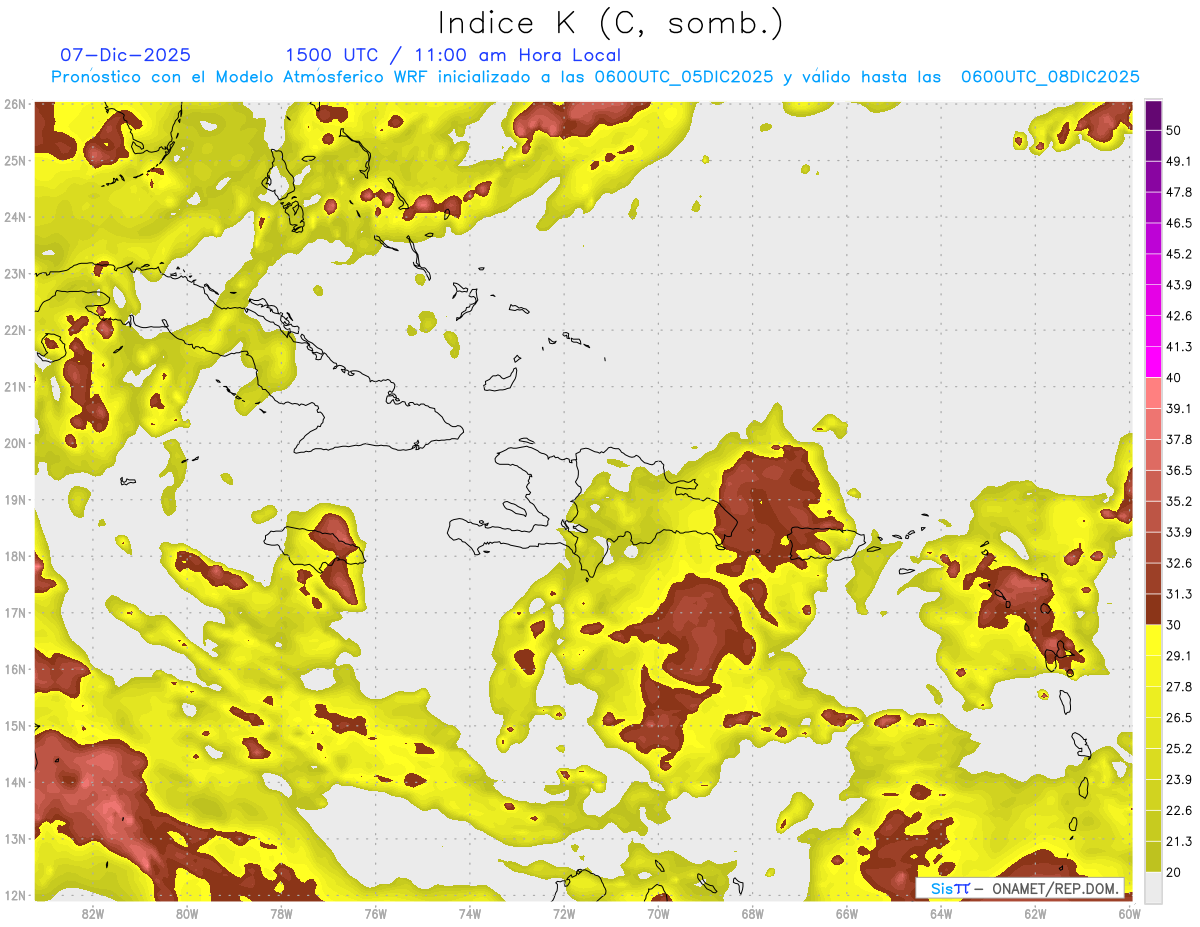The image size is (1200, 927).
Task: Click the colorbar value '43.9'
Action: [1178, 285]
